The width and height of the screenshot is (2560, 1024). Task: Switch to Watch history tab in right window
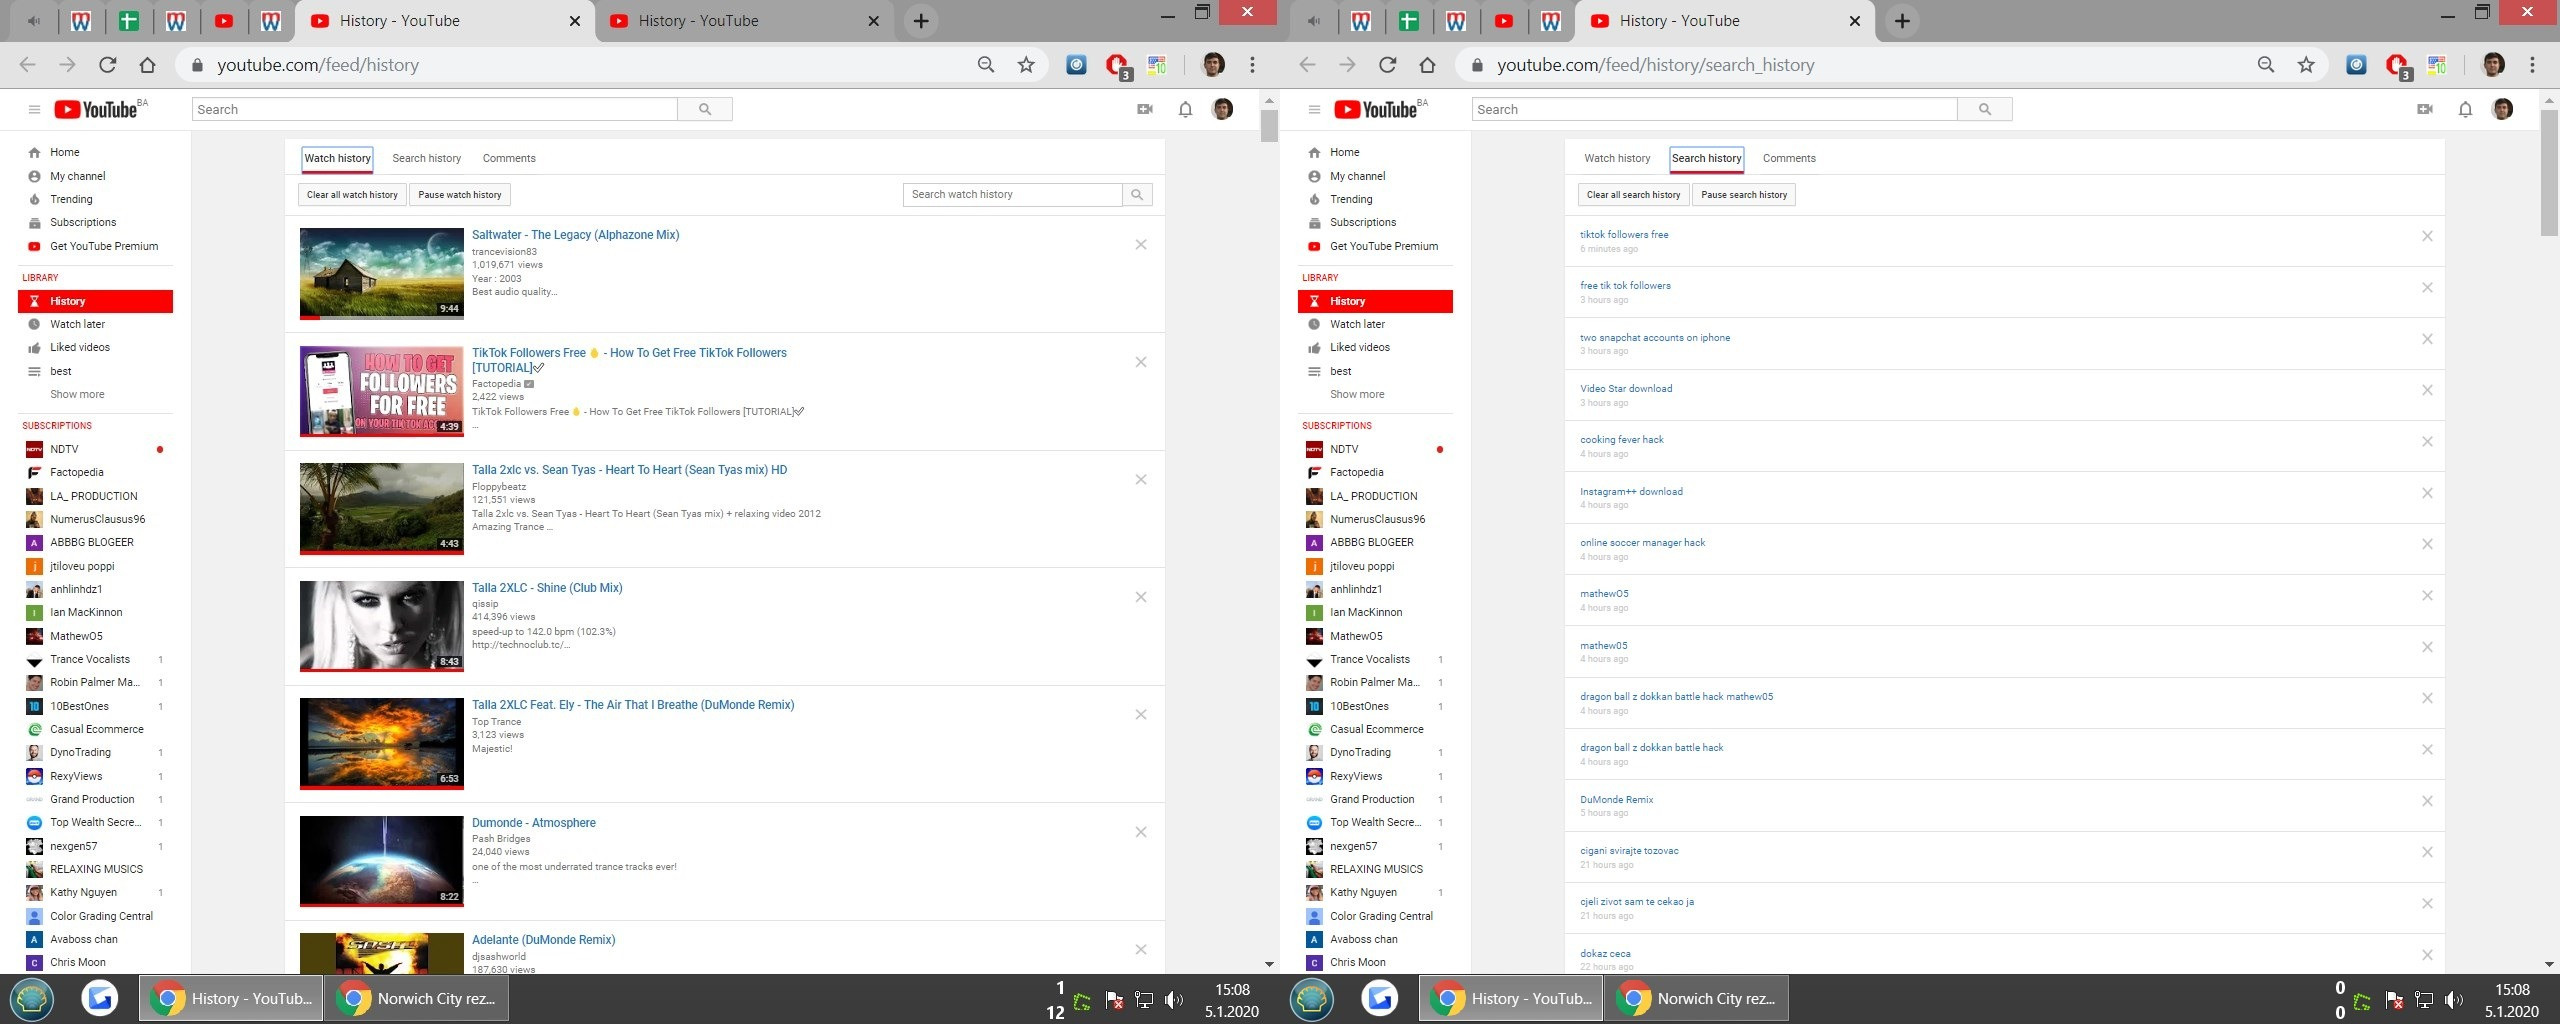coord(1617,158)
